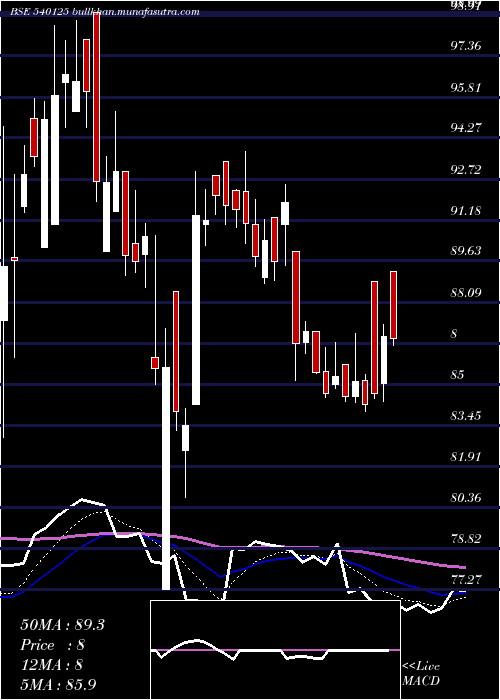Click the 92.72 price axis label
Screen dimensions: 500x700
coord(466,170)
